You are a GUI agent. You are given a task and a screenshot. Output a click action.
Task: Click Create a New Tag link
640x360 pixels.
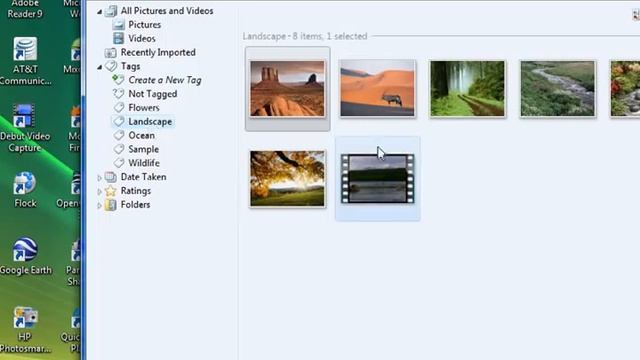coord(165,80)
